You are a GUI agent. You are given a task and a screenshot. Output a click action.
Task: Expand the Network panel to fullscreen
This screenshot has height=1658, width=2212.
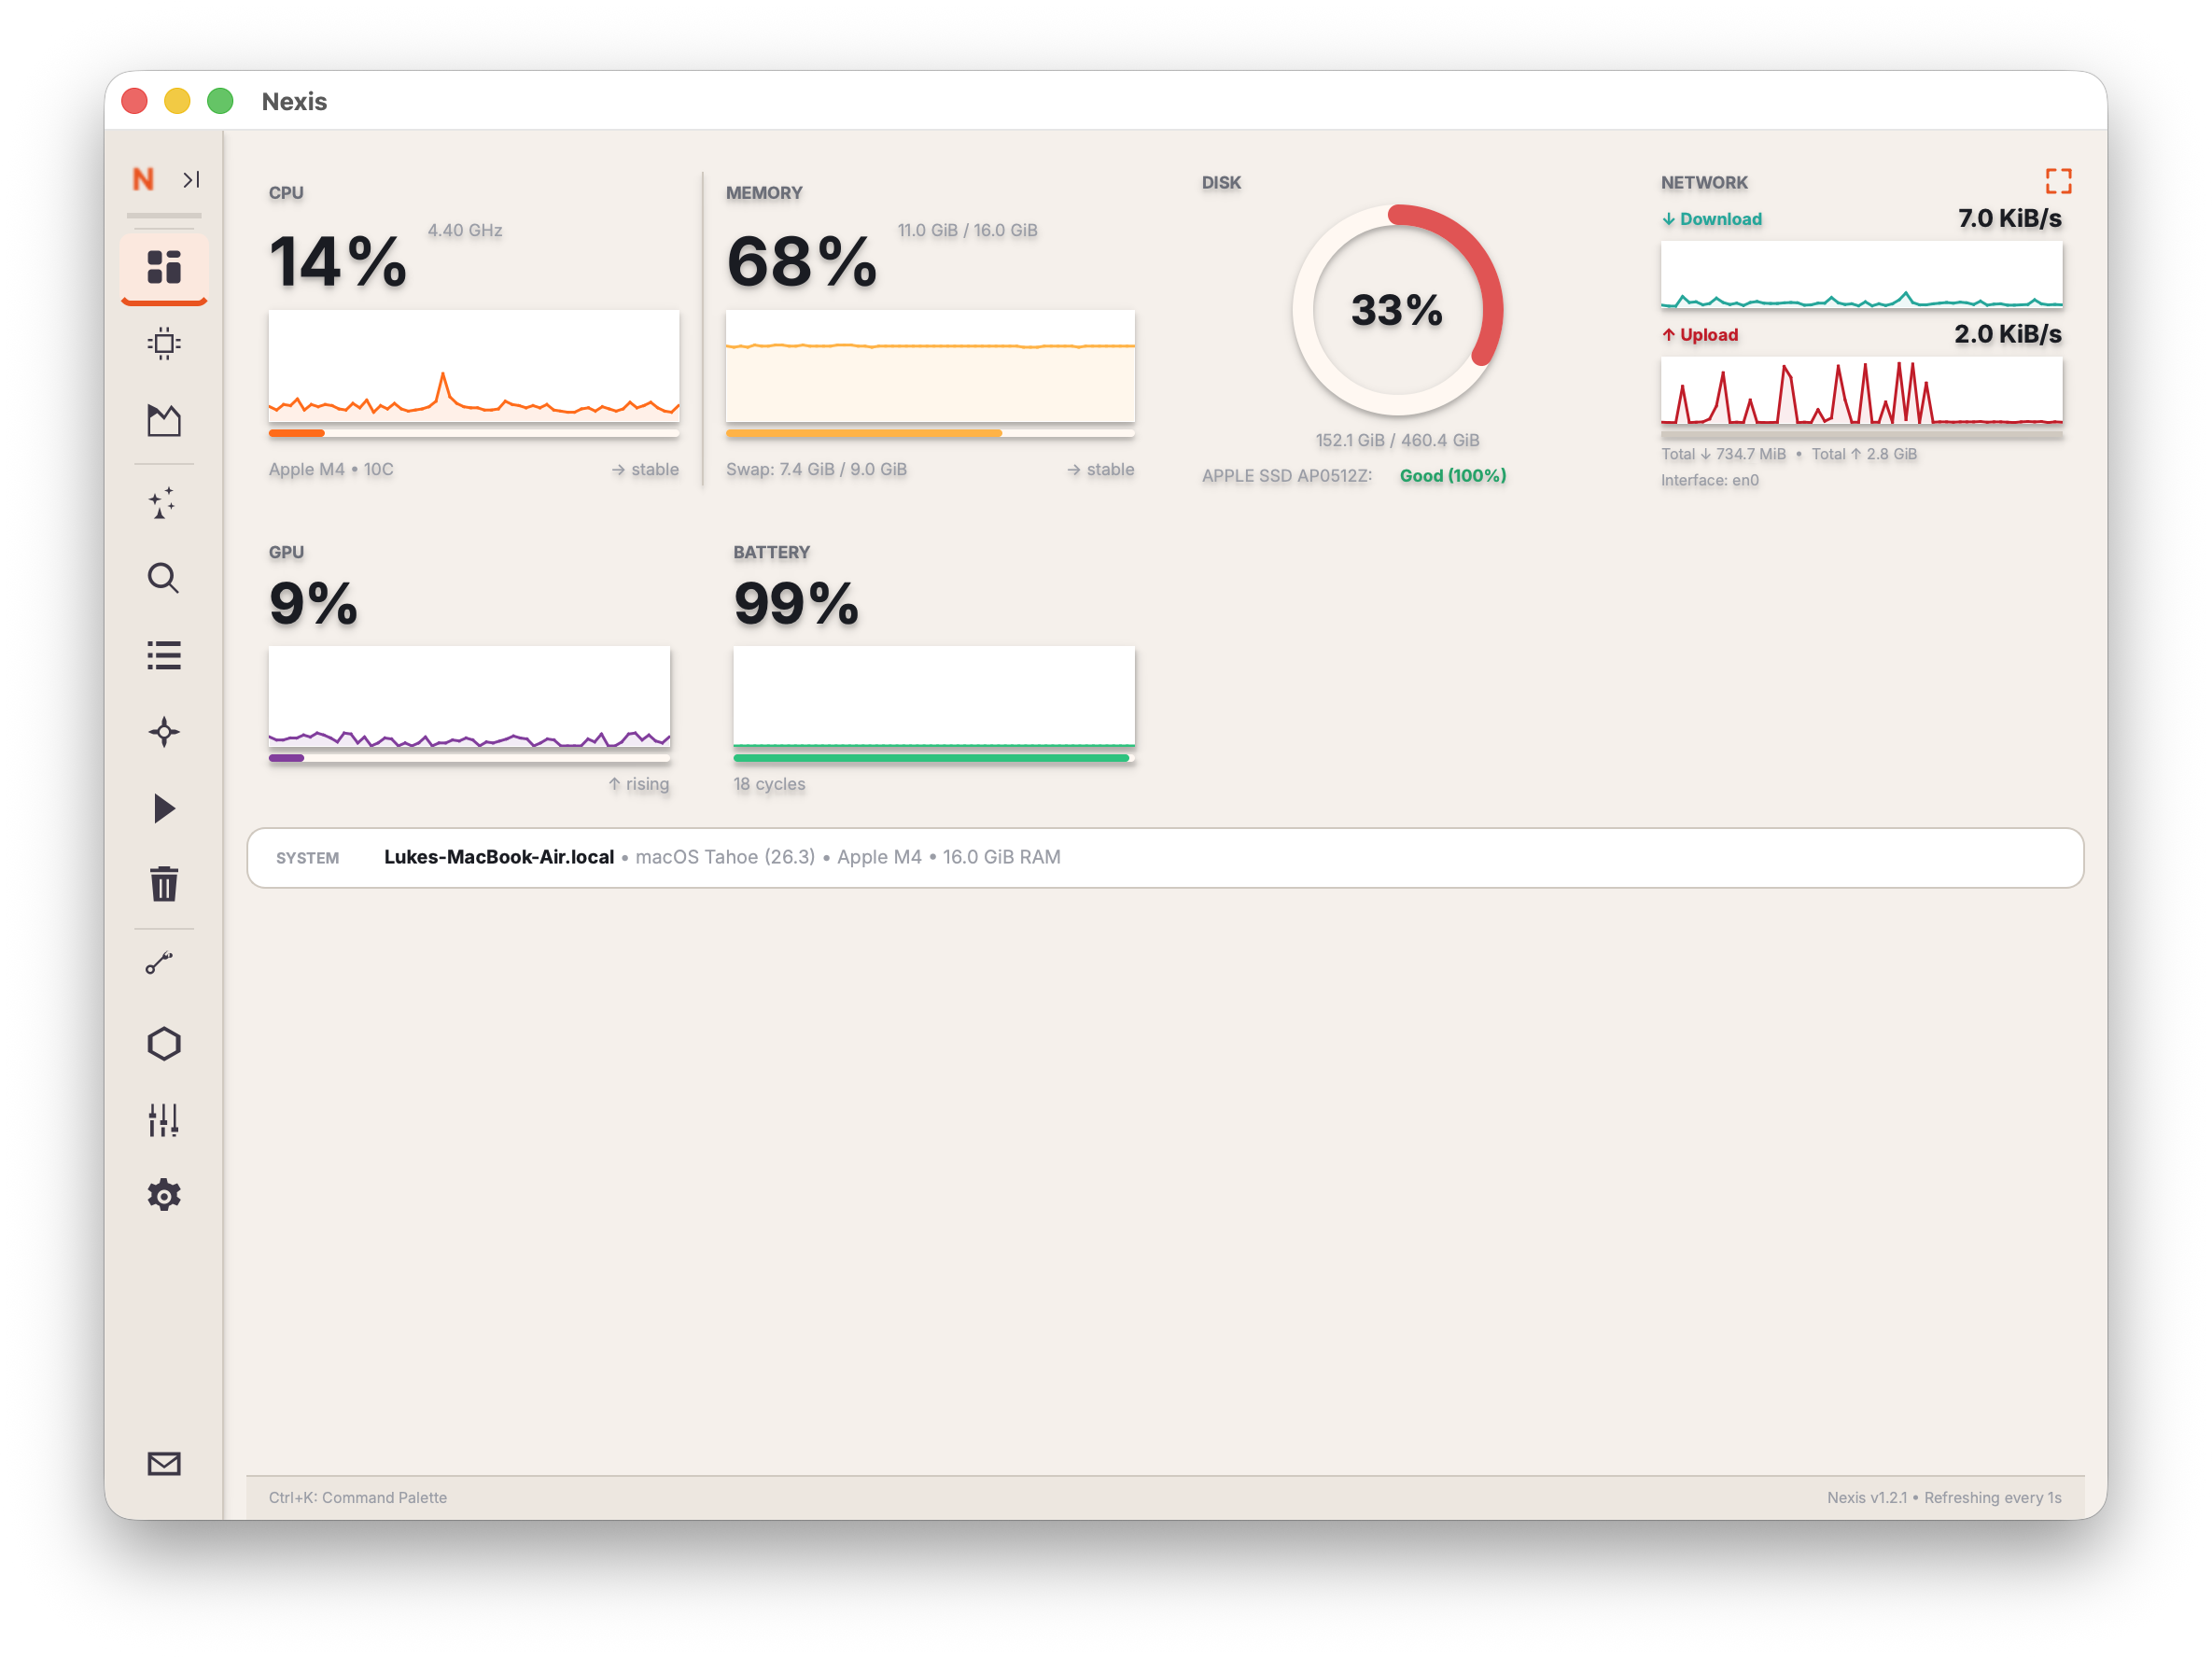2058,181
